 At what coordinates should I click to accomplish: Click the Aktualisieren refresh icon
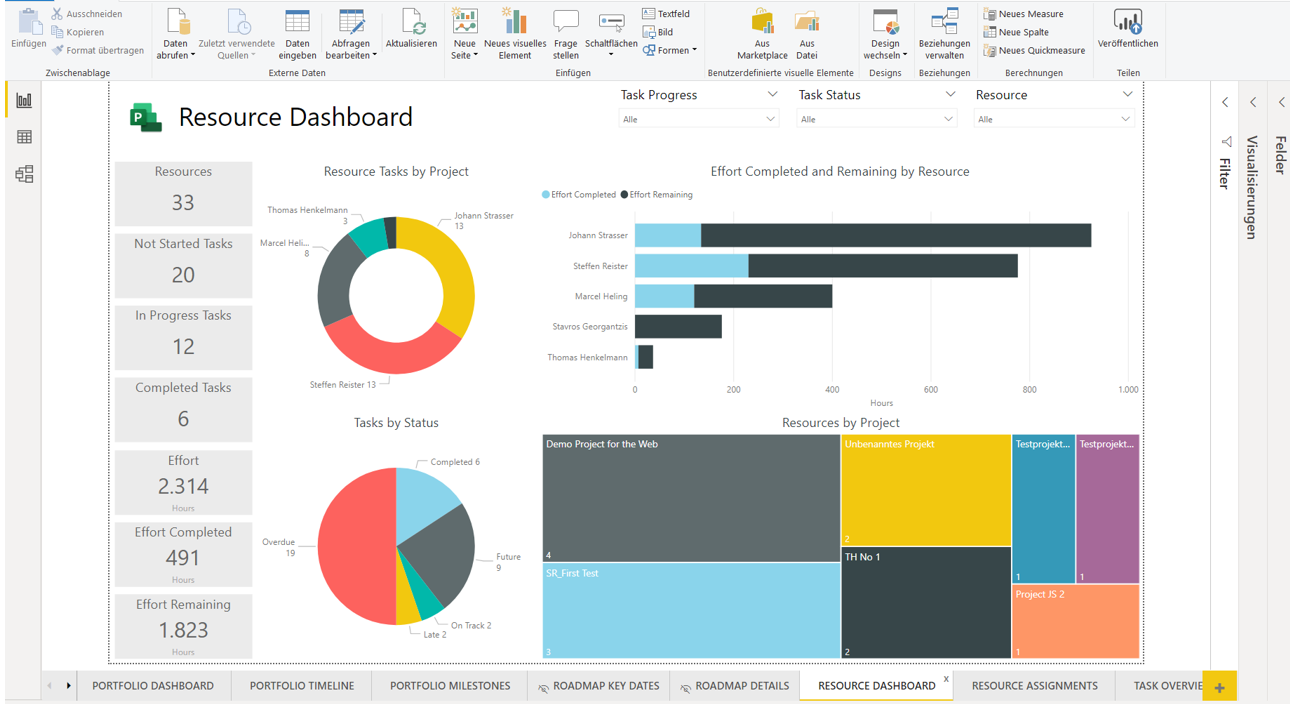pyautogui.click(x=411, y=23)
